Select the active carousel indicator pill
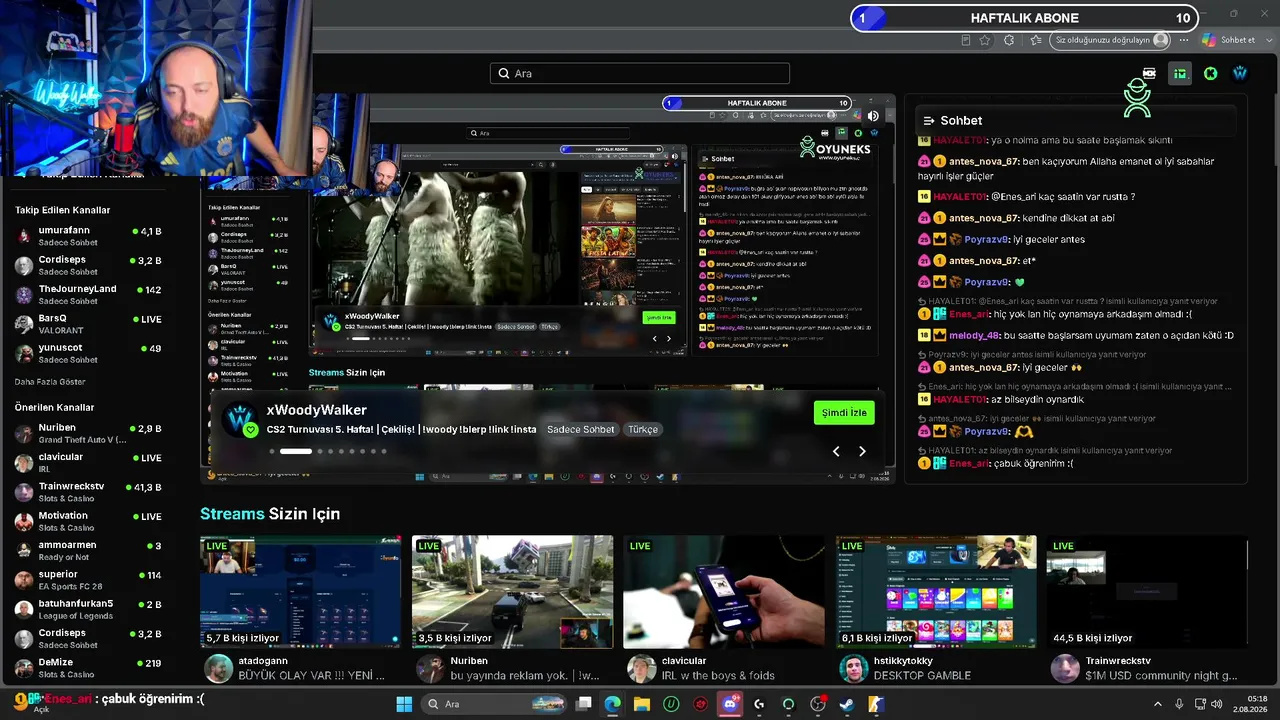Viewport: 1280px width, 720px height. 295,451
